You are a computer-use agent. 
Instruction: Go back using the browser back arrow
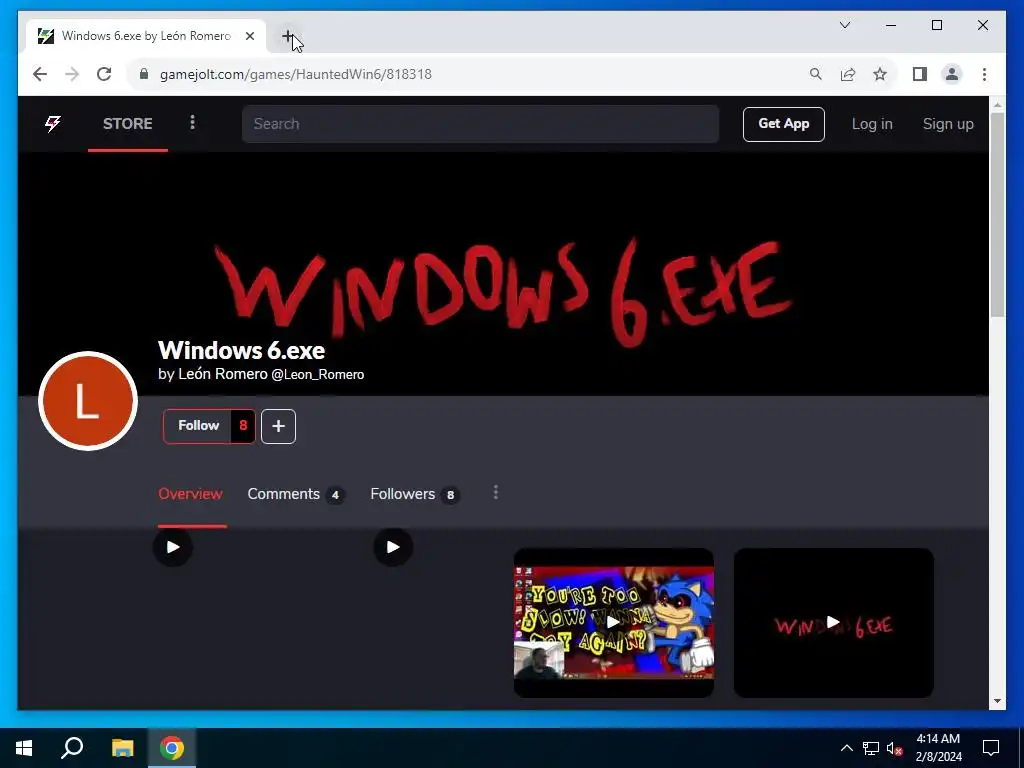(40, 74)
